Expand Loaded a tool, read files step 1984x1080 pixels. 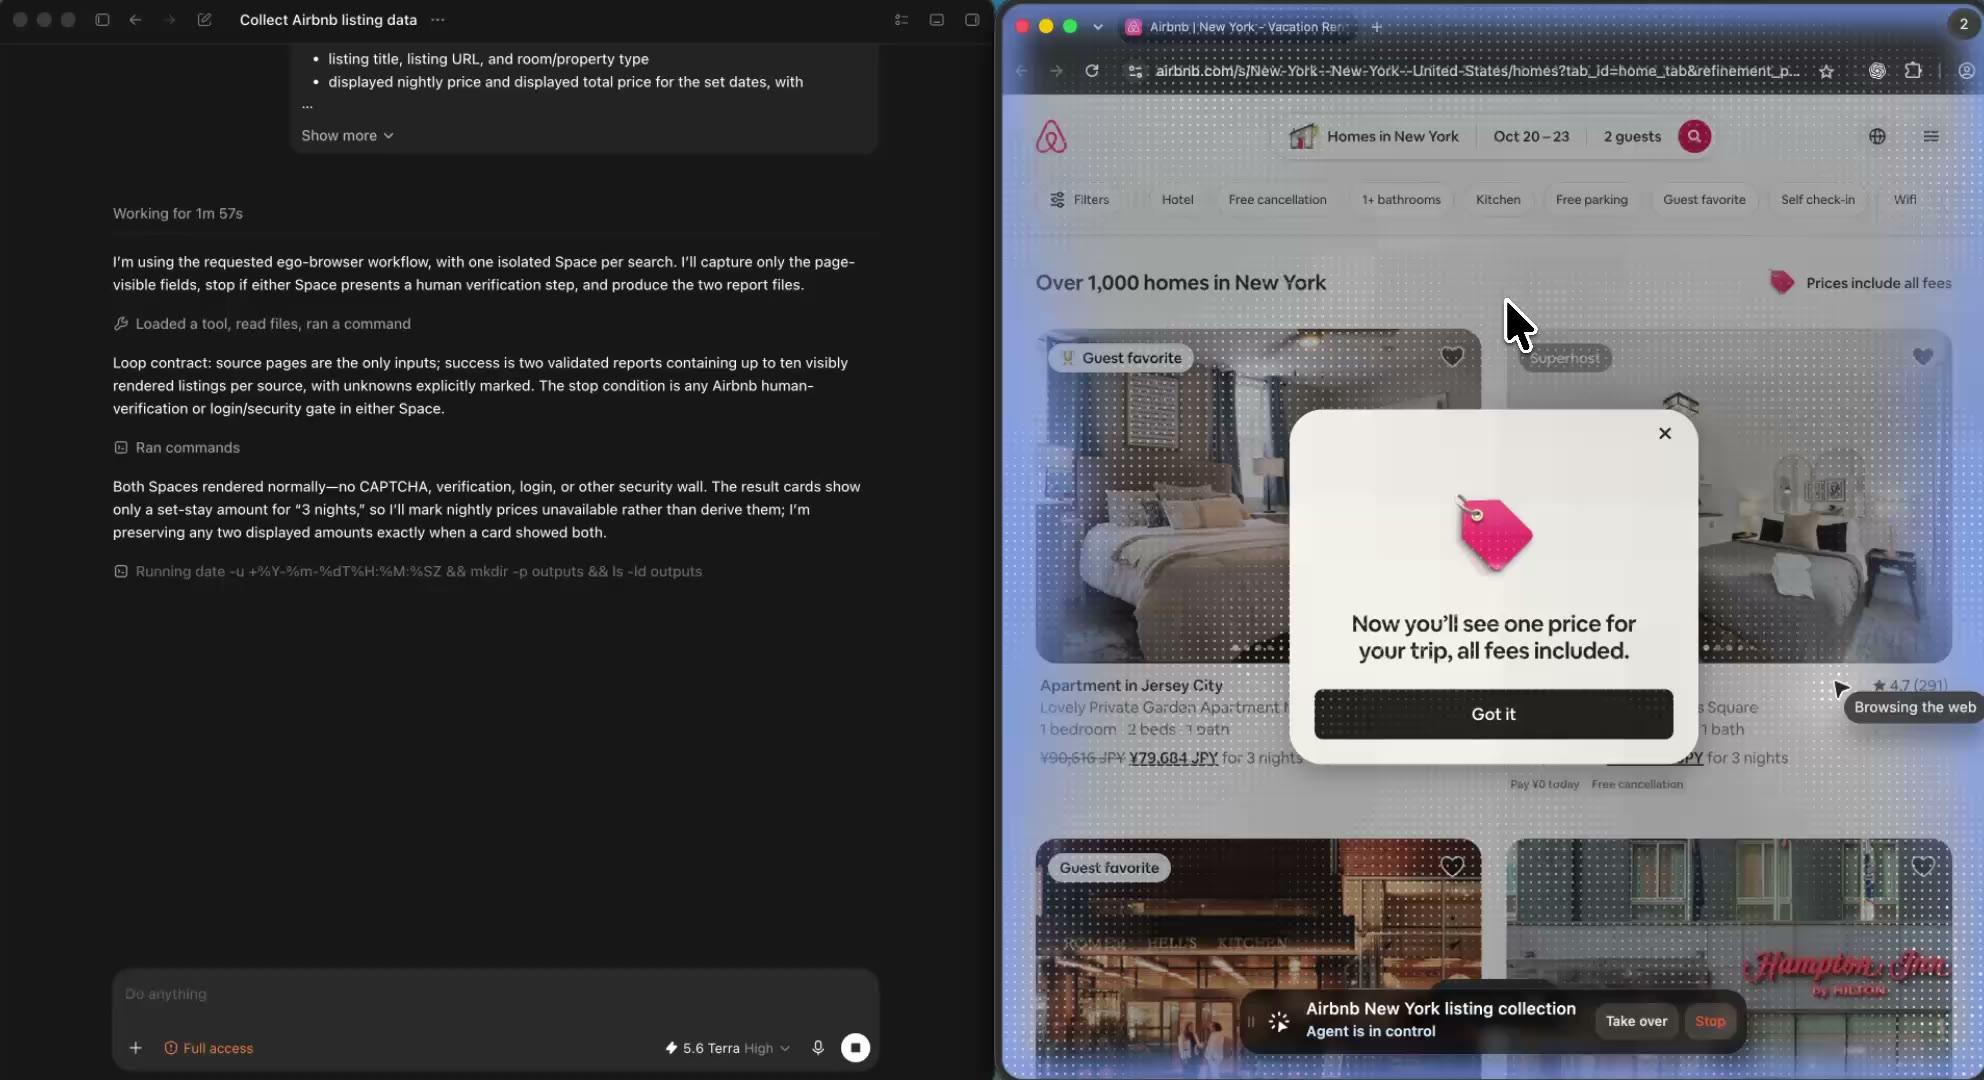pos(262,324)
